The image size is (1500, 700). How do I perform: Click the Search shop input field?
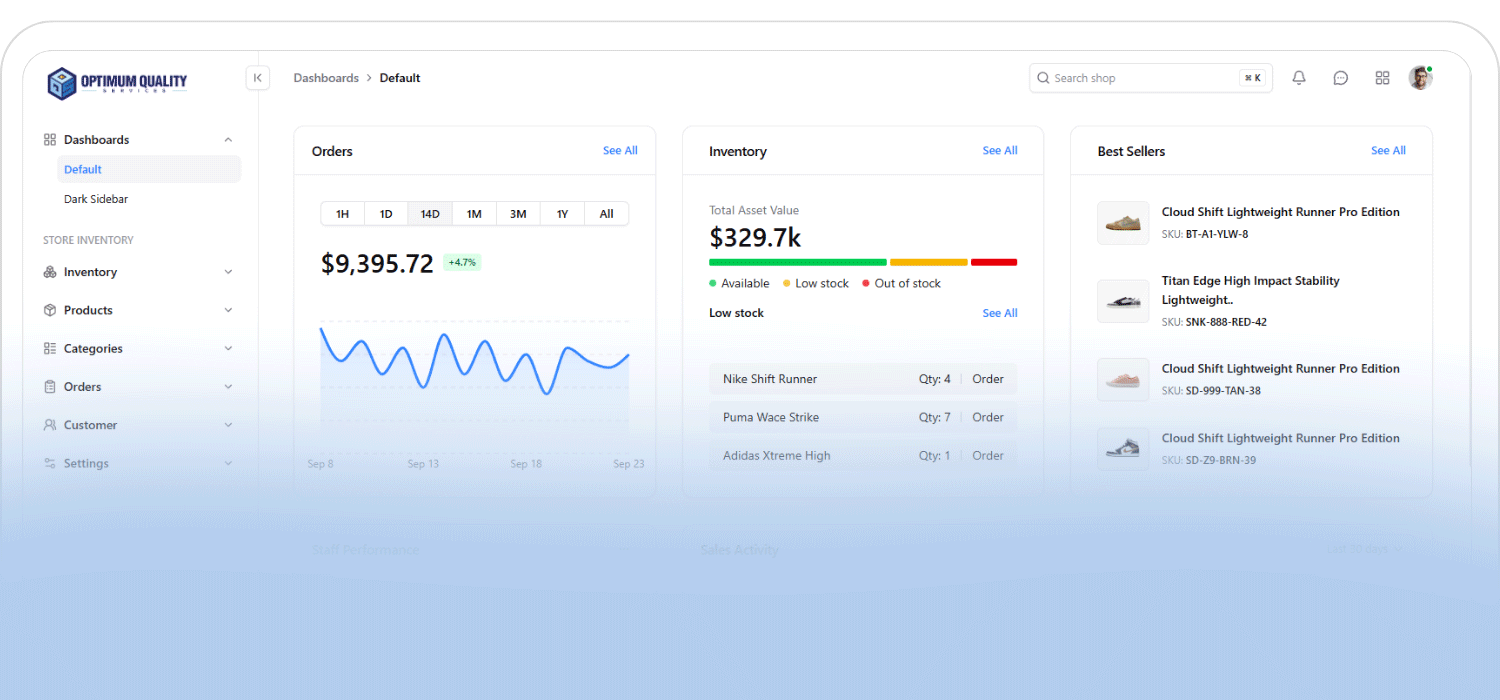coord(1140,78)
